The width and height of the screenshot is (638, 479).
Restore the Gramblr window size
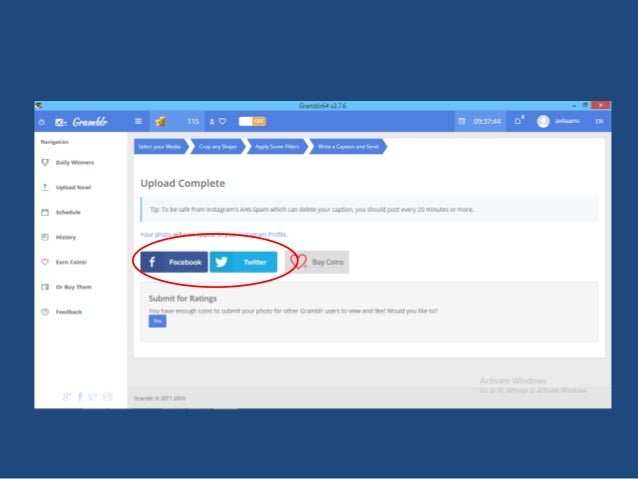coord(585,105)
